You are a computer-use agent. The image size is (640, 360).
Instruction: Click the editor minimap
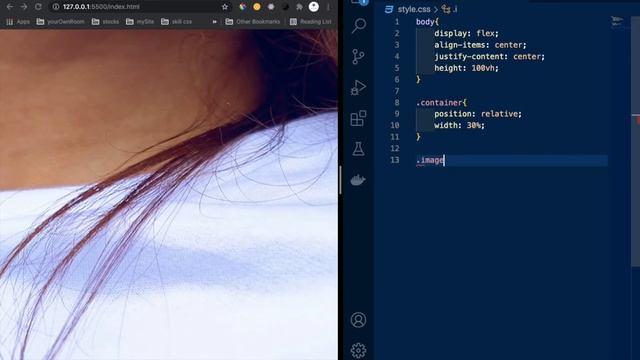(x=618, y=21)
